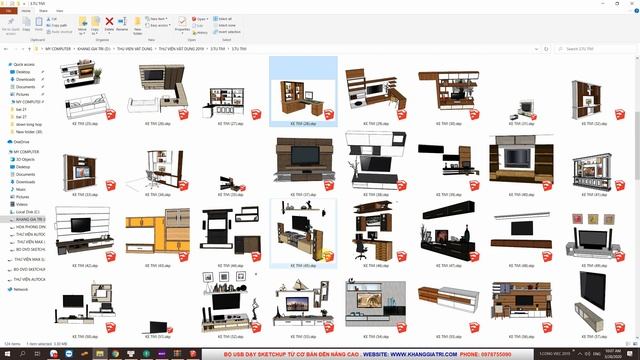Image resolution: width=640 pixels, height=360 pixels.
Task: Click taskbar search icon
Action: [x=22, y=354]
